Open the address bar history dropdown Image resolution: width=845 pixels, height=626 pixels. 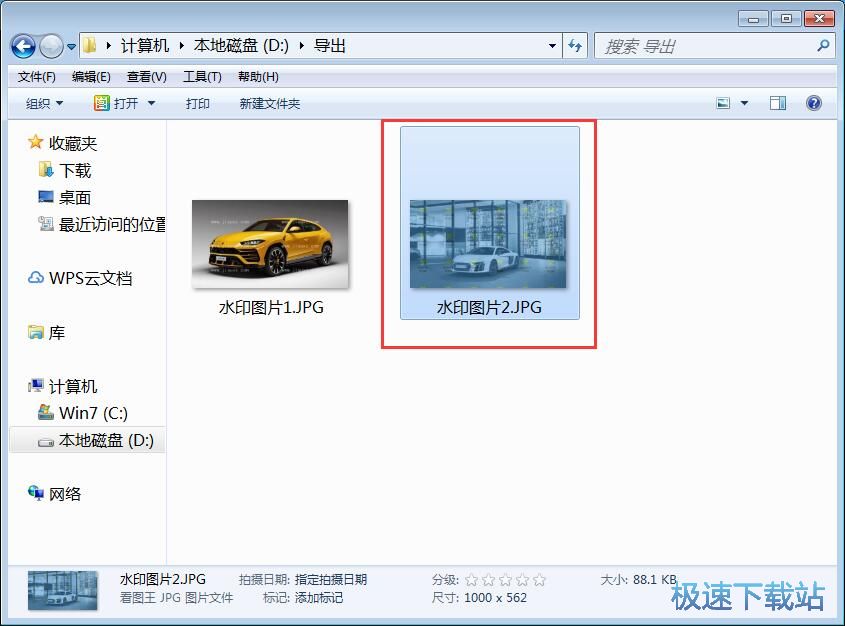[x=552, y=46]
